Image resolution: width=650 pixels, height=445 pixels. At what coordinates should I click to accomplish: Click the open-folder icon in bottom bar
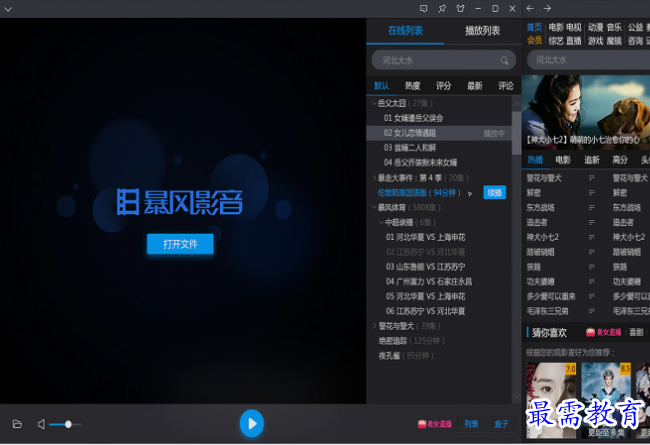point(17,424)
